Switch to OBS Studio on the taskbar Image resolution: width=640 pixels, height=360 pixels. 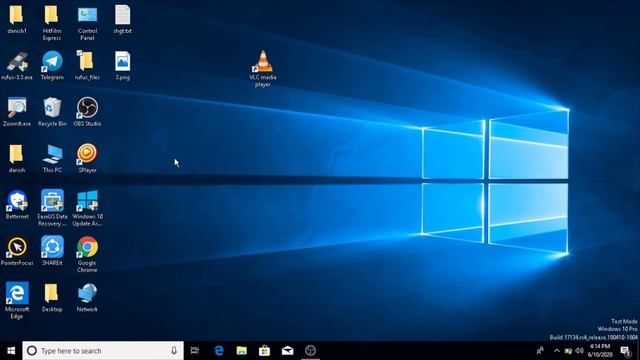pyautogui.click(x=310, y=351)
